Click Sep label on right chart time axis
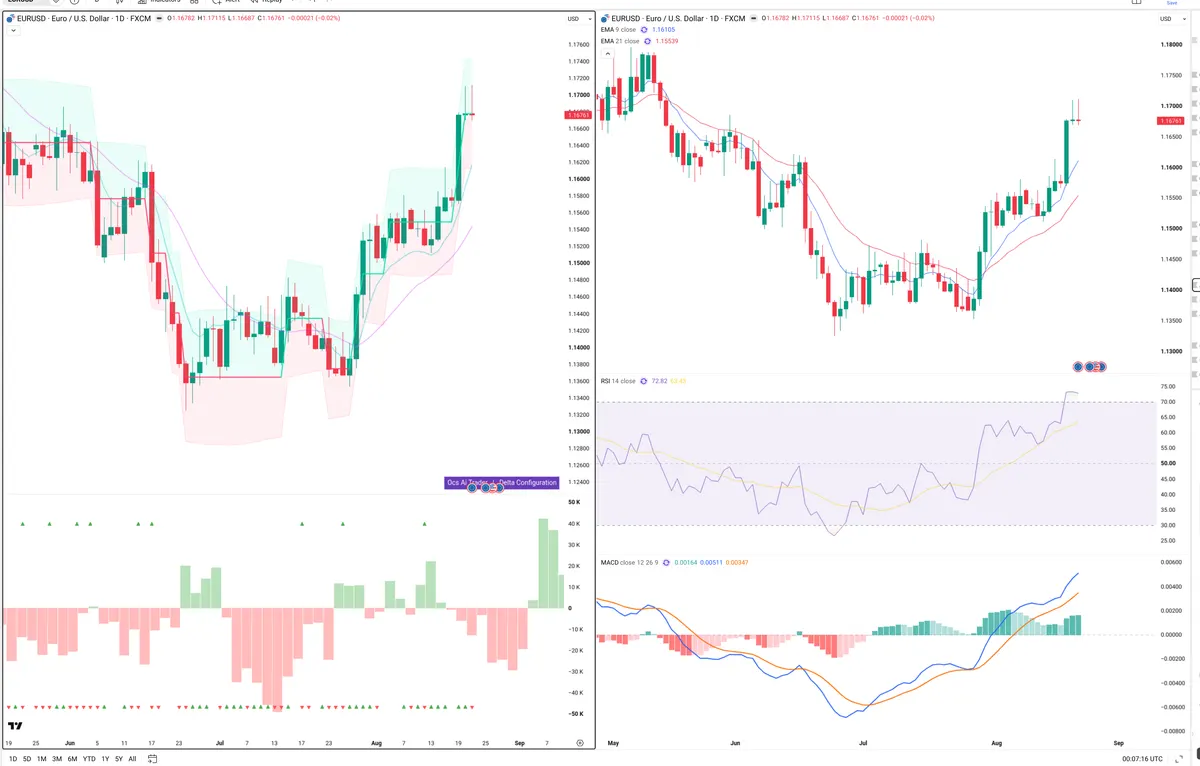The width and height of the screenshot is (1200, 766). [1118, 743]
